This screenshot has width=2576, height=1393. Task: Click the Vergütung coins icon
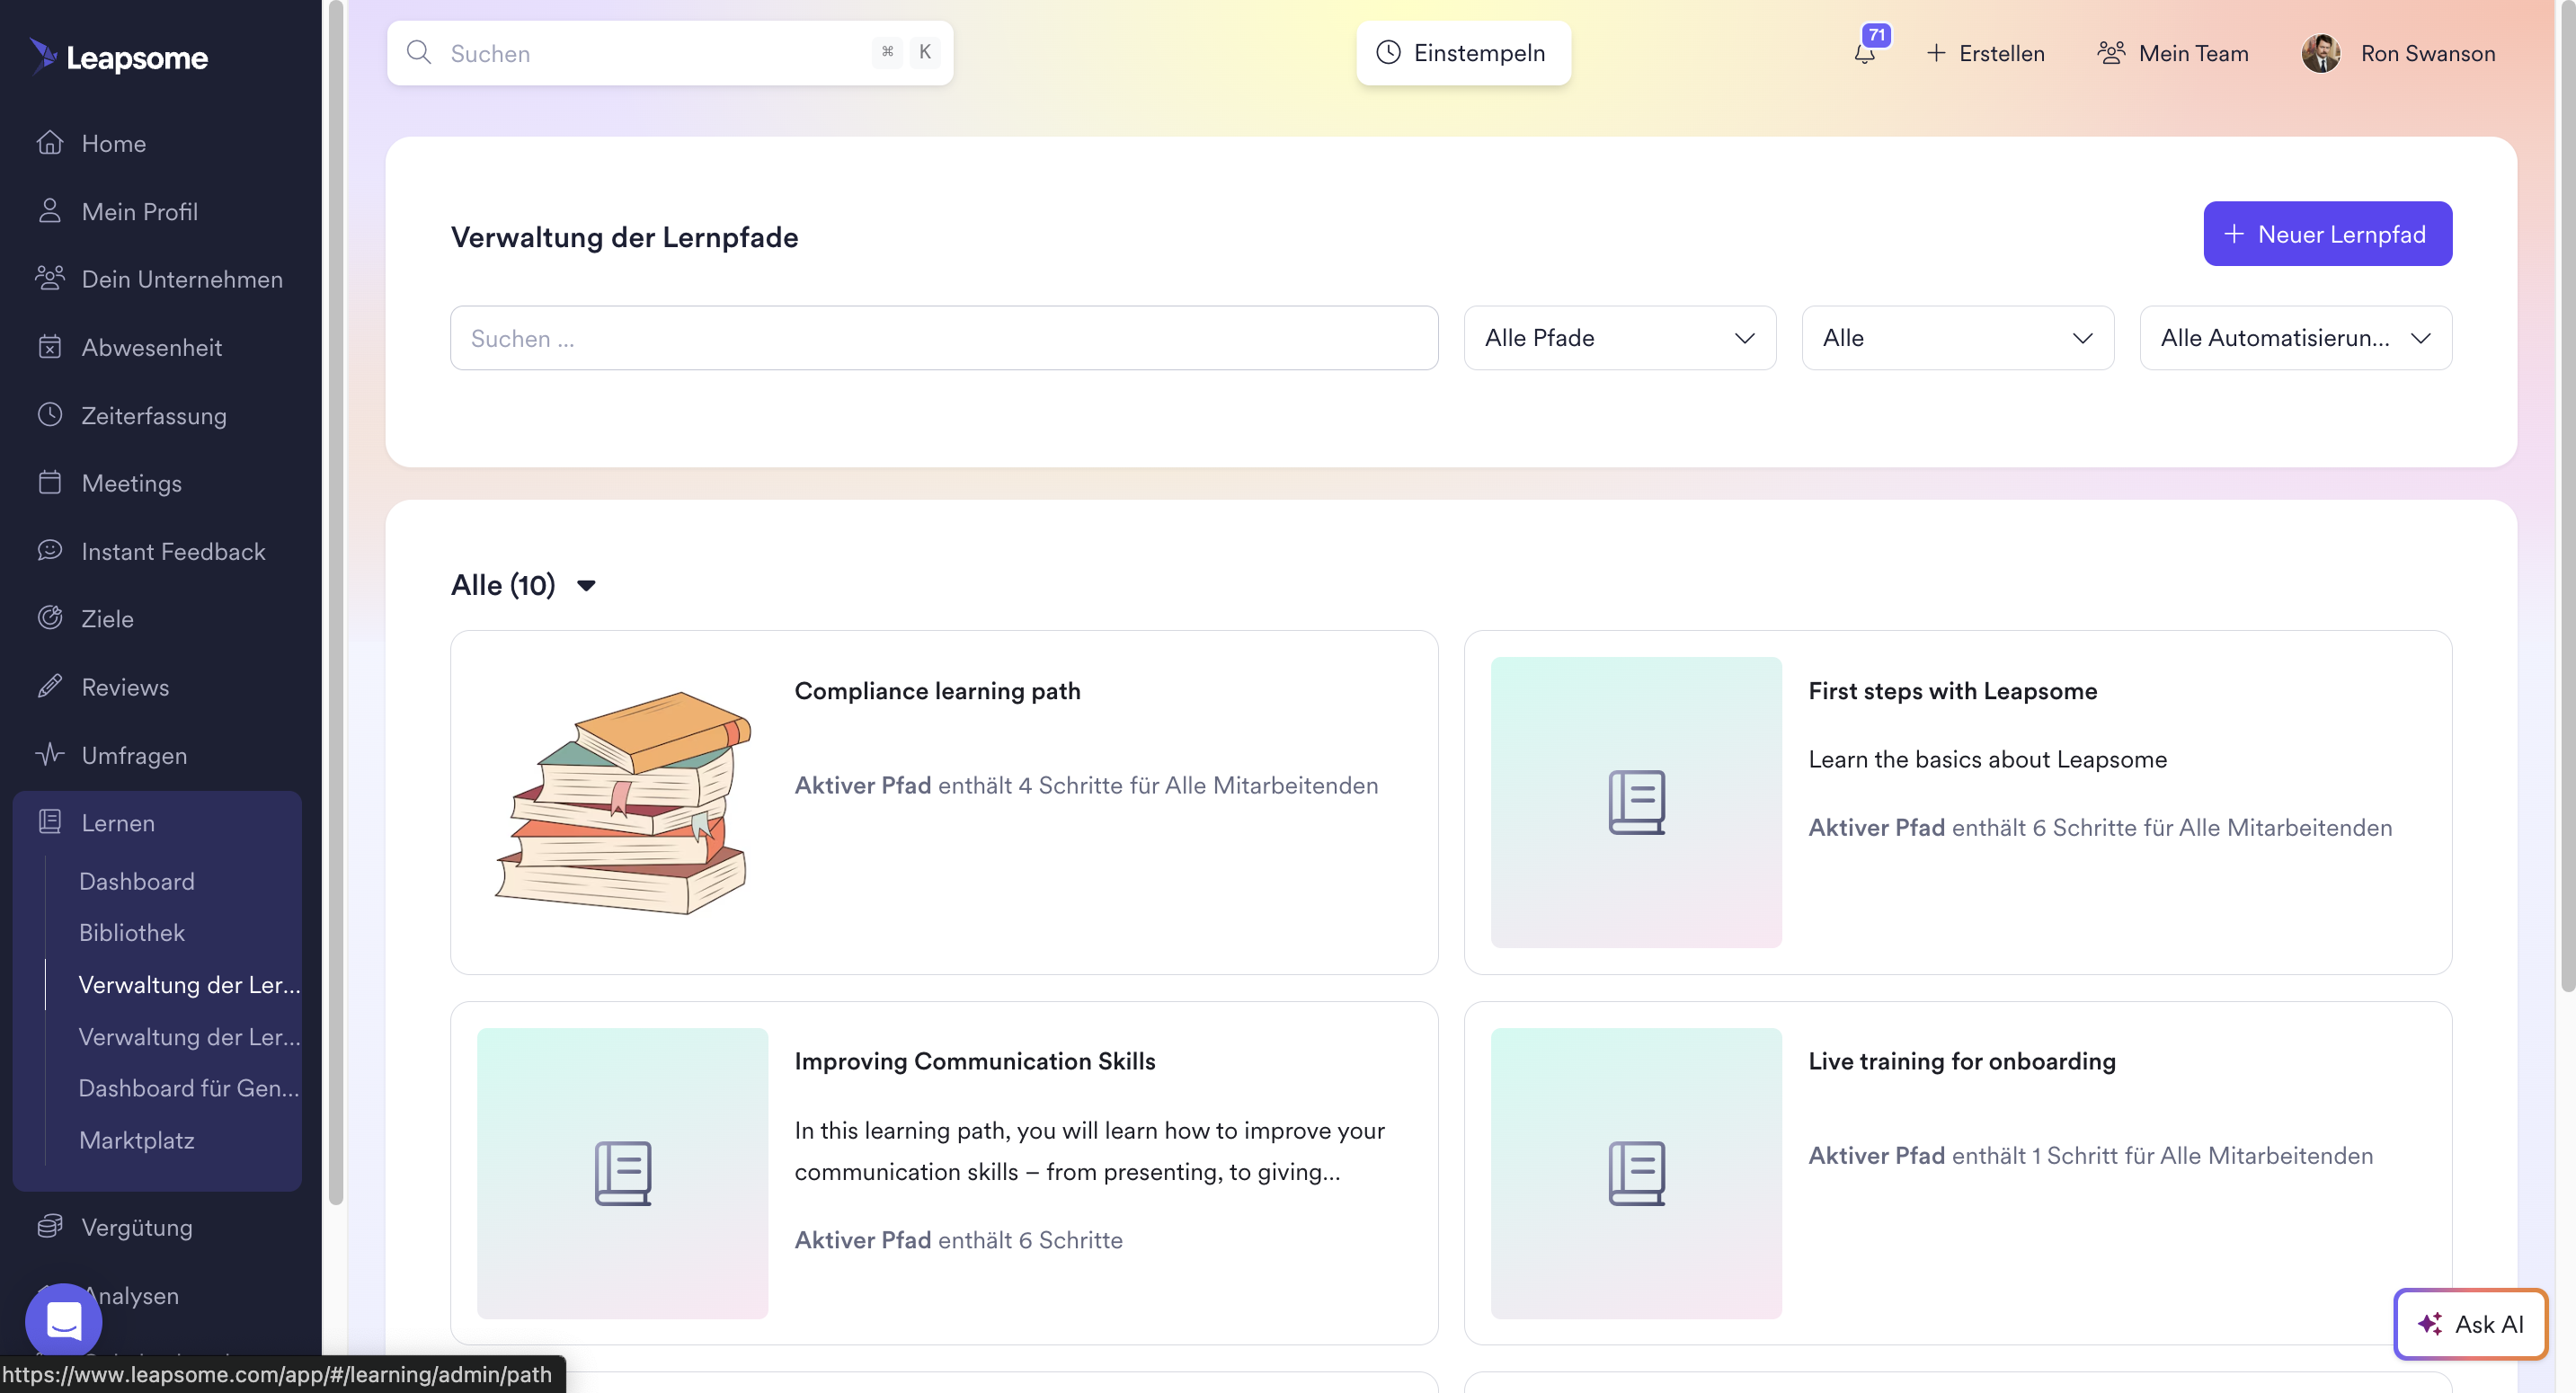pyautogui.click(x=50, y=1226)
